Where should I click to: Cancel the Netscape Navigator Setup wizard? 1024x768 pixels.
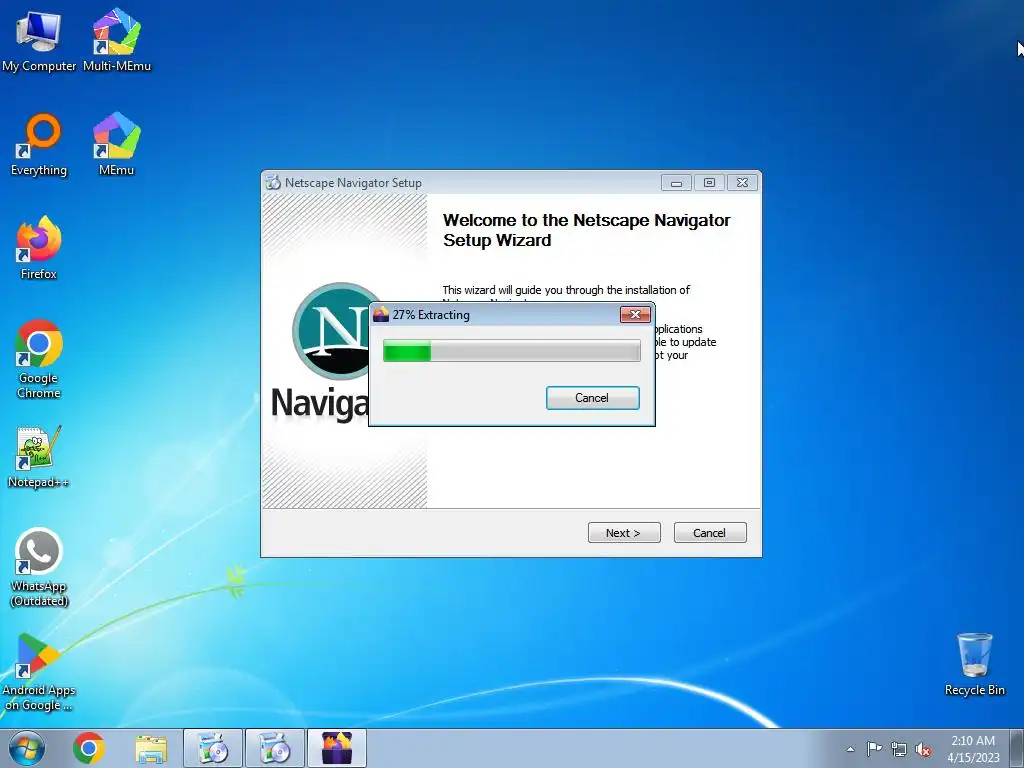pos(710,532)
